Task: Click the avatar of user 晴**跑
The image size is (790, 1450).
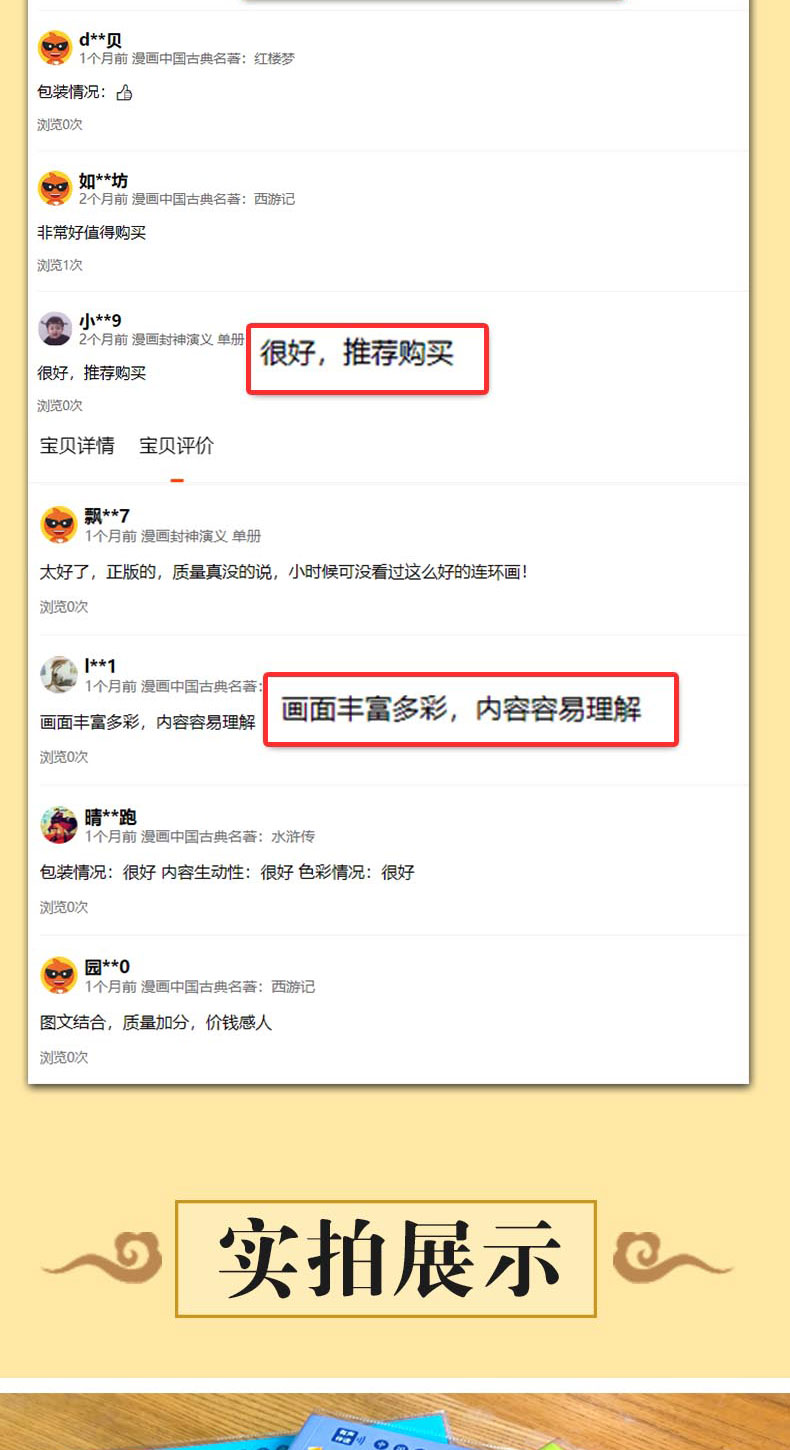Action: point(59,825)
